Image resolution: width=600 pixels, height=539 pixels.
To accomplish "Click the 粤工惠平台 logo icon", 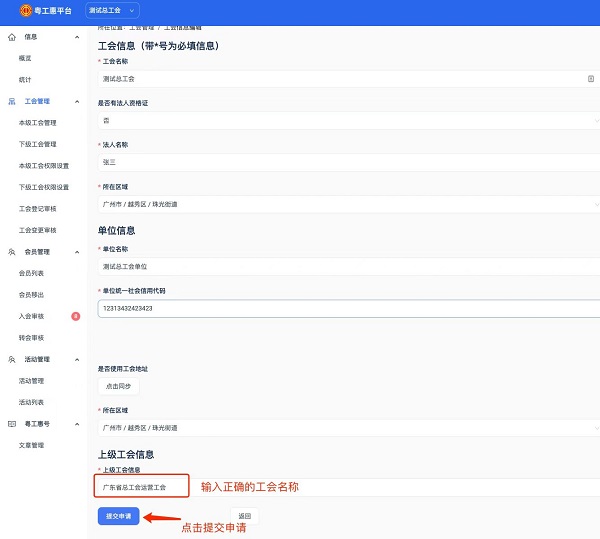I will click(x=26, y=10).
